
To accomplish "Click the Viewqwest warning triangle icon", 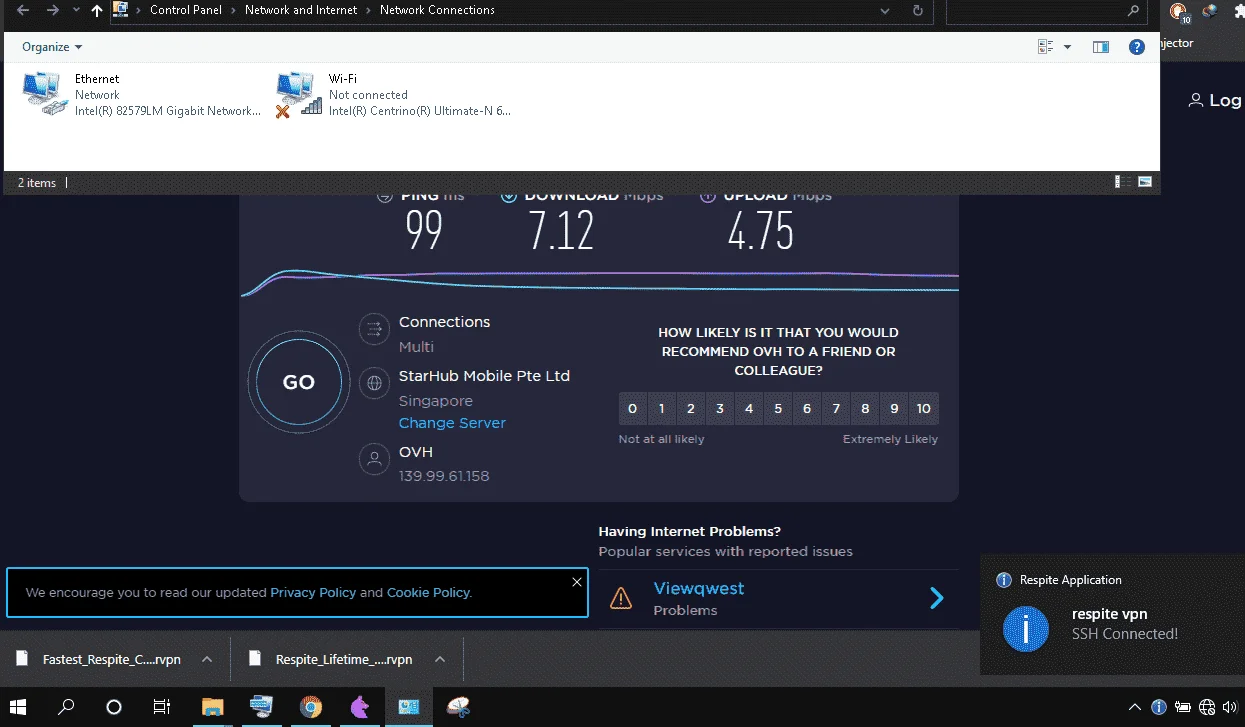I will coord(621,598).
